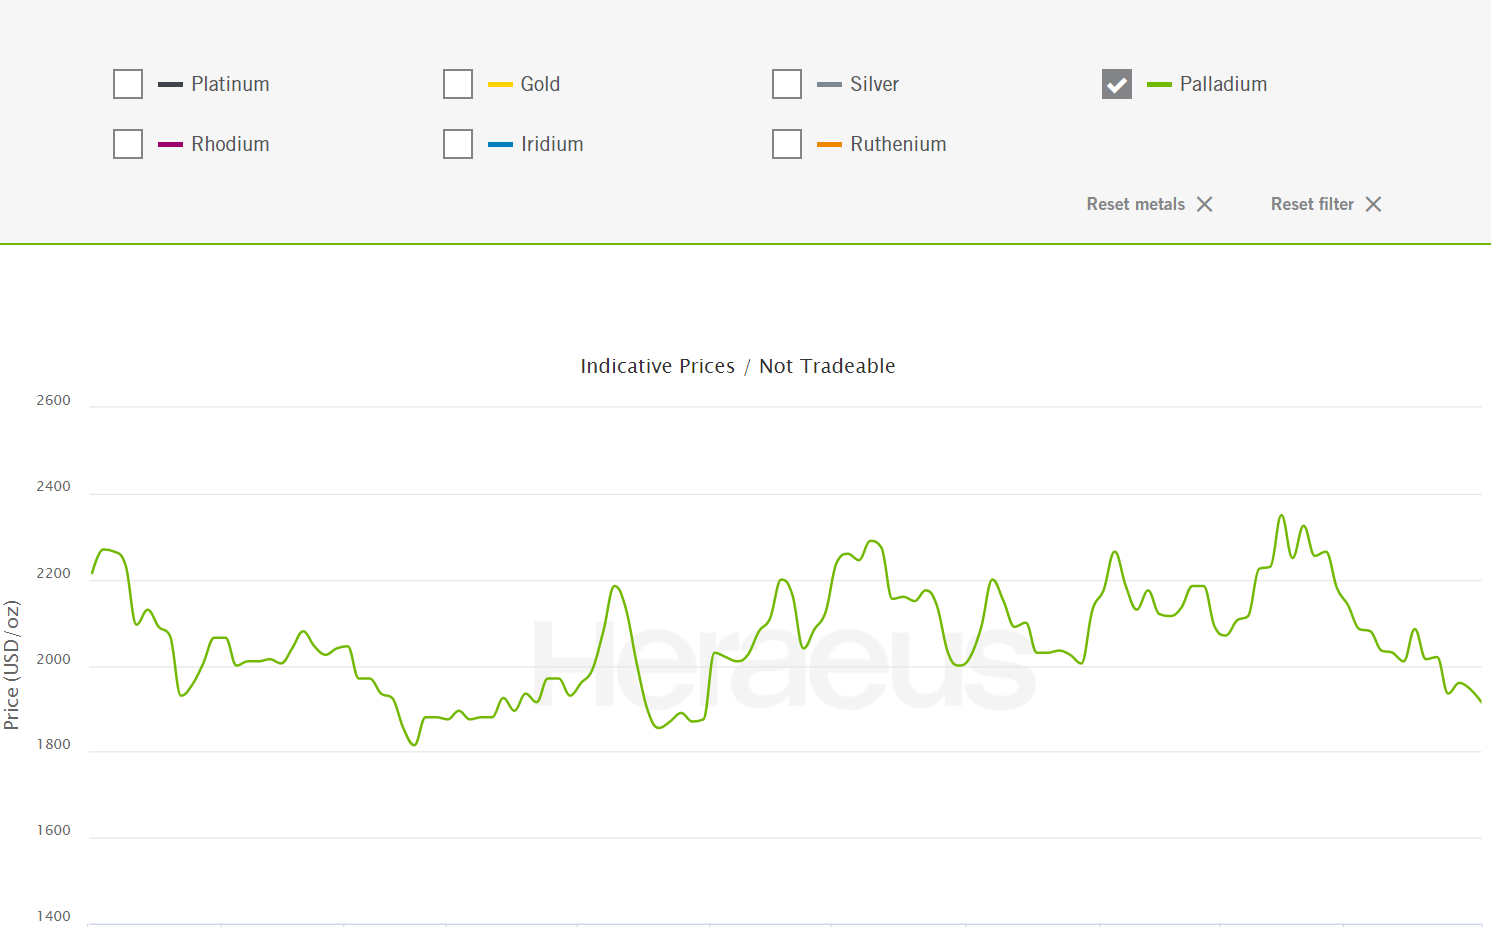1491x927 pixels.
Task: Click the Reset filter link
Action: (1326, 204)
